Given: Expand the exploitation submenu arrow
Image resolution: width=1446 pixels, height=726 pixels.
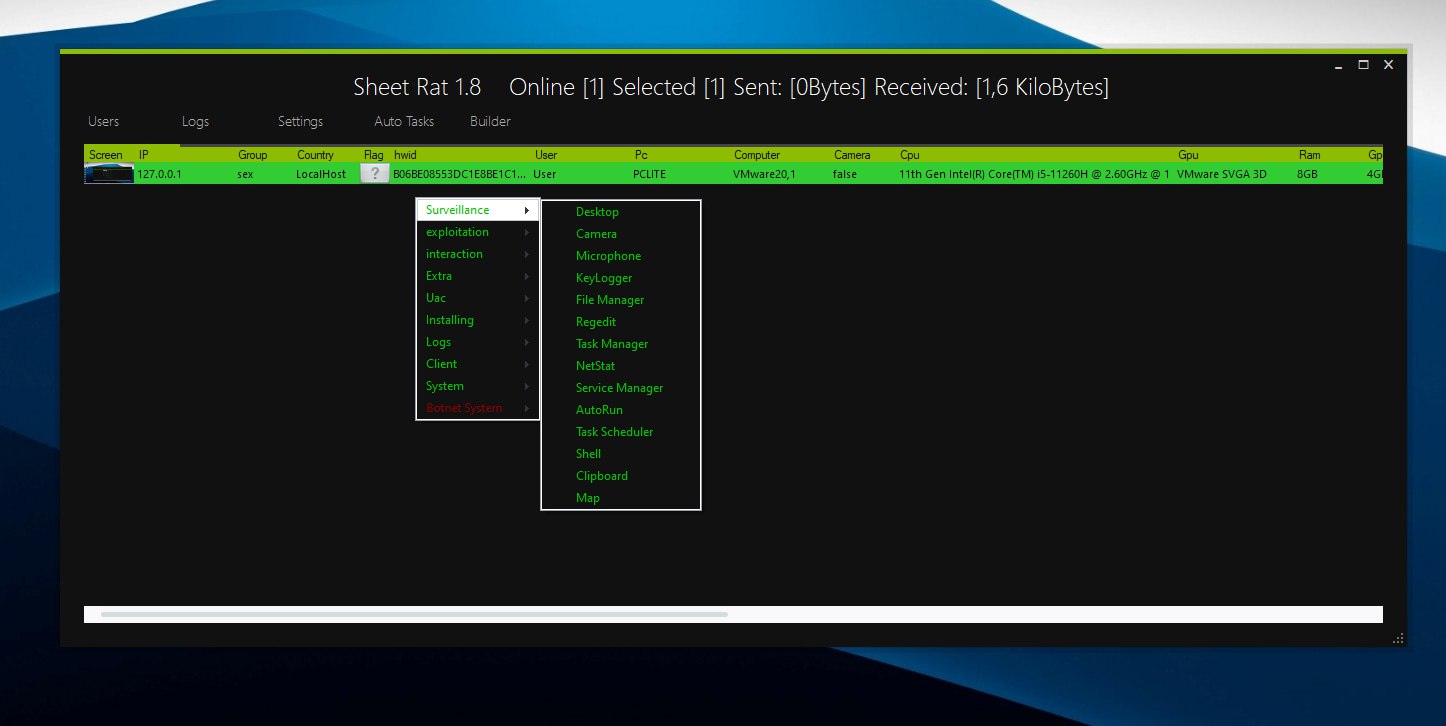Looking at the screenshot, I should point(526,232).
